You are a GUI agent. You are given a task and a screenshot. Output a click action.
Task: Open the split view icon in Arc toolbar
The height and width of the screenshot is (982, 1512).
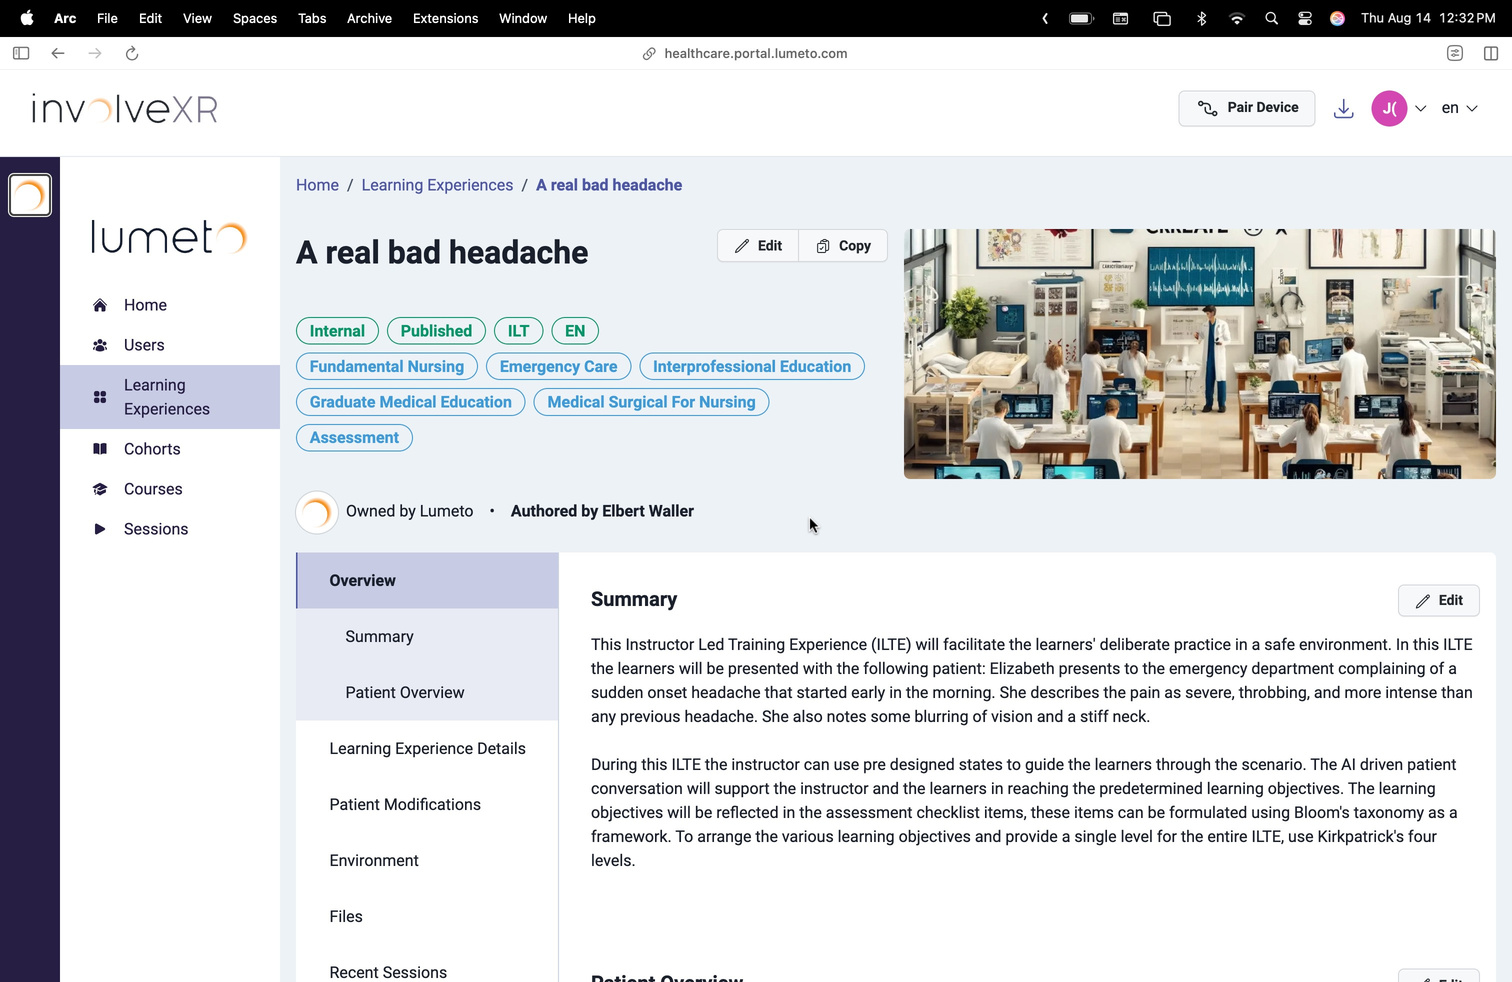click(x=1491, y=53)
